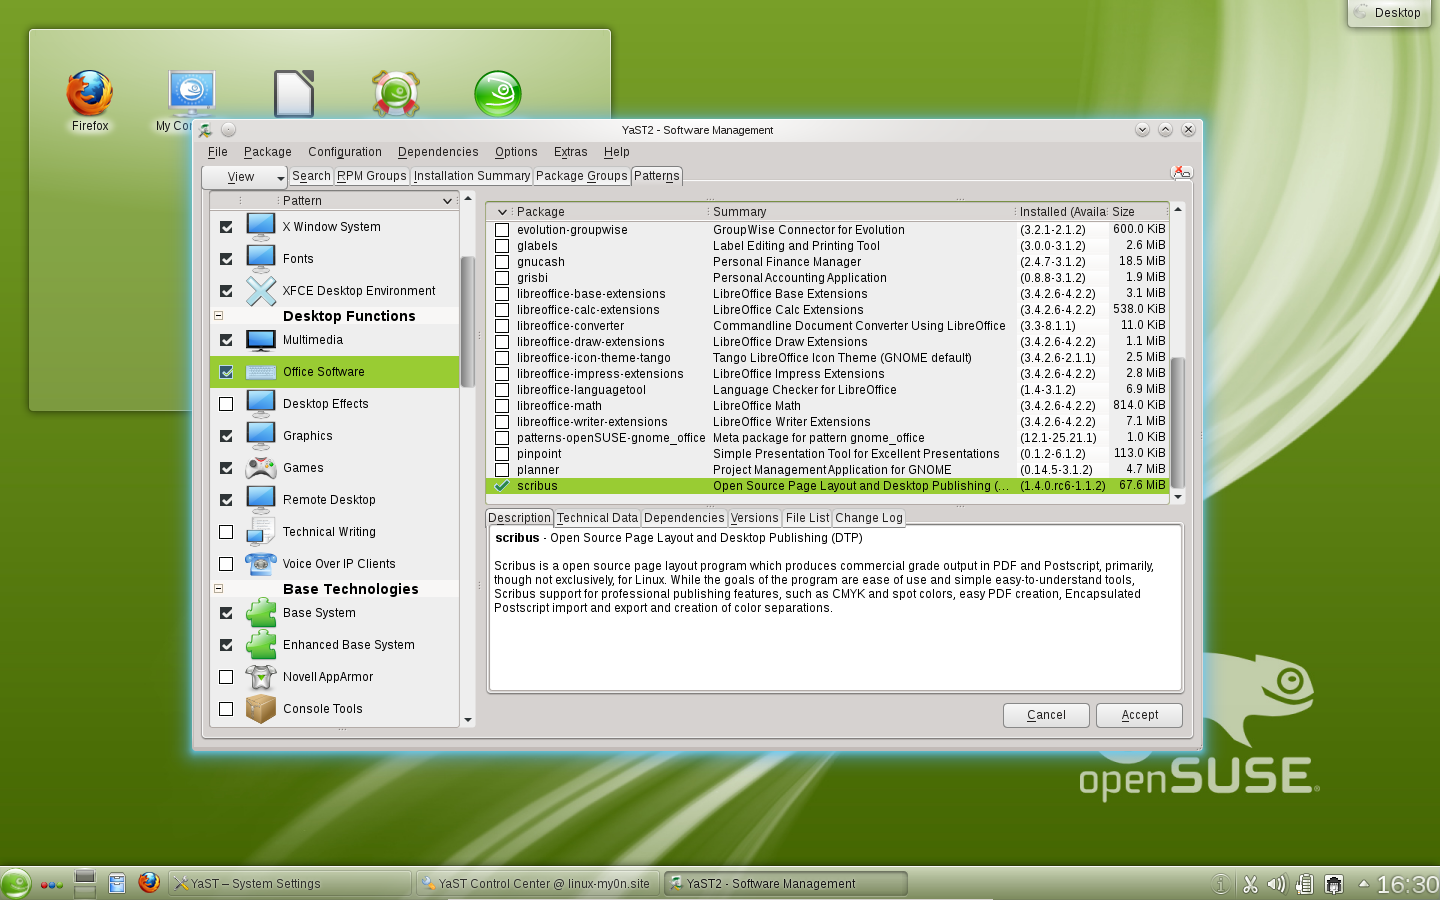Click the Accept button
Screen dimensions: 1440x900
point(1139,715)
